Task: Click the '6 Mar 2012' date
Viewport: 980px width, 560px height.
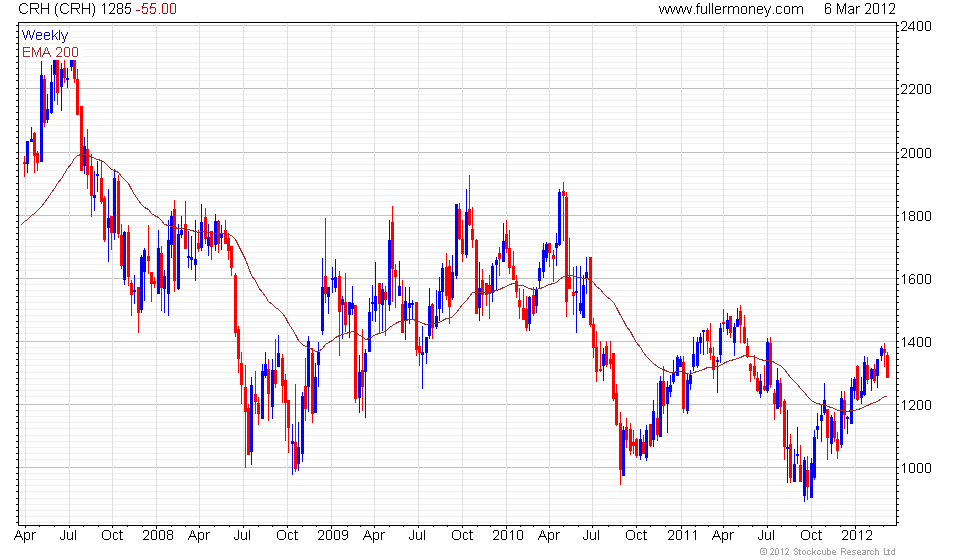Action: (x=859, y=9)
